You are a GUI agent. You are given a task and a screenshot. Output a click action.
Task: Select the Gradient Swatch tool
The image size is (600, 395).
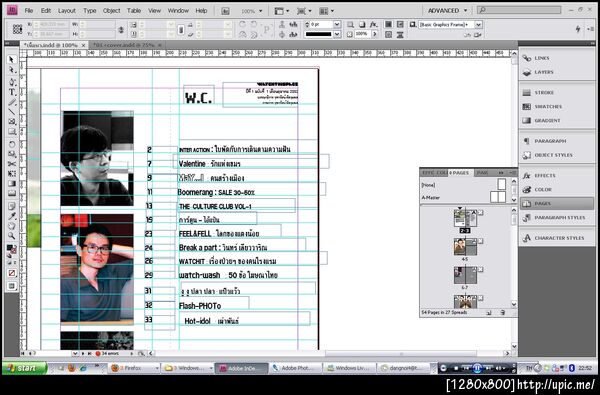click(11, 184)
